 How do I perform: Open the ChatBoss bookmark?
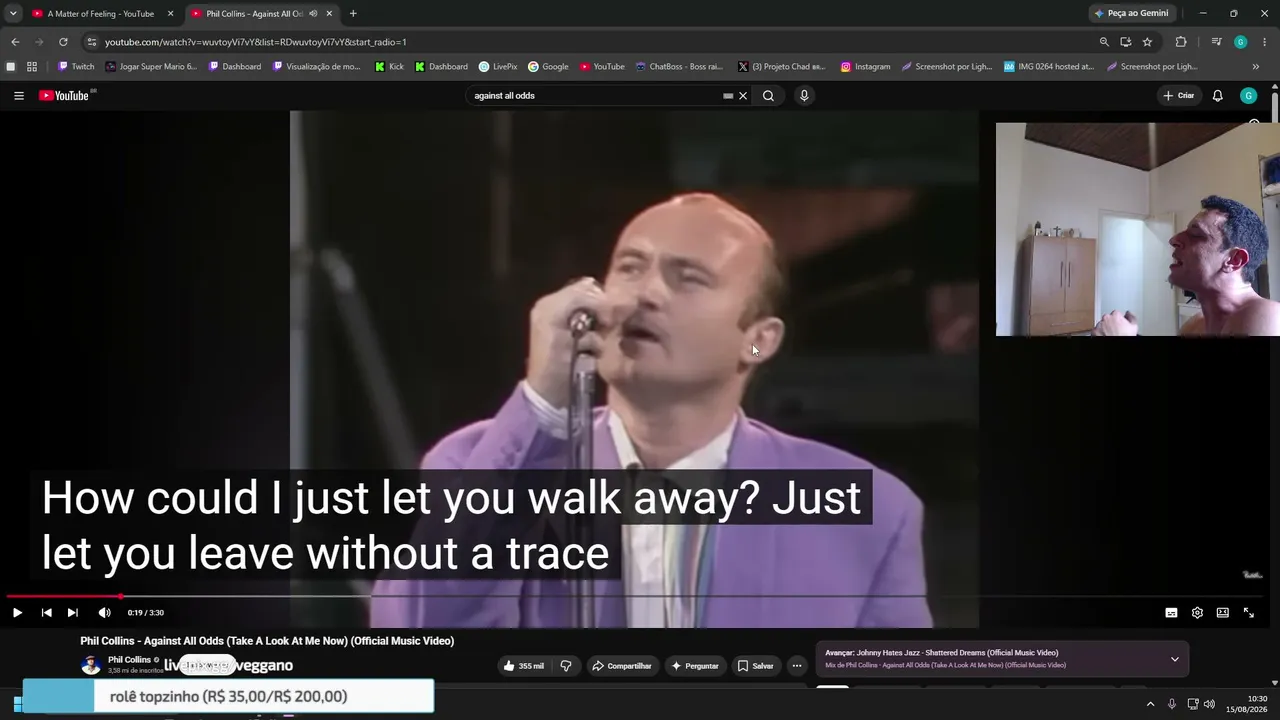tap(679, 67)
